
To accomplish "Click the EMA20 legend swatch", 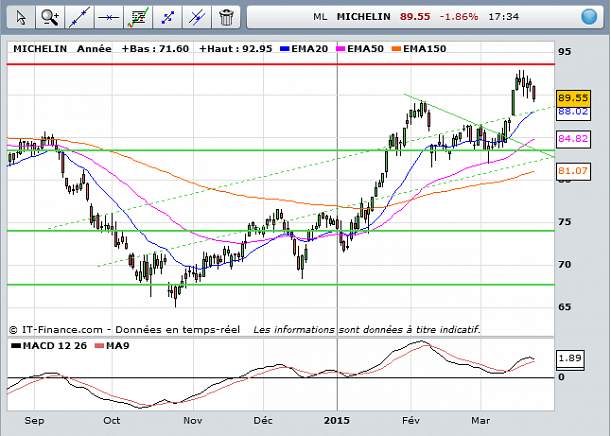I will point(285,49).
